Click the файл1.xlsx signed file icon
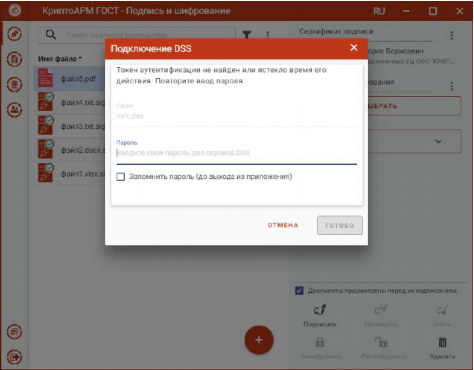The image size is (474, 370). pyautogui.click(x=46, y=173)
